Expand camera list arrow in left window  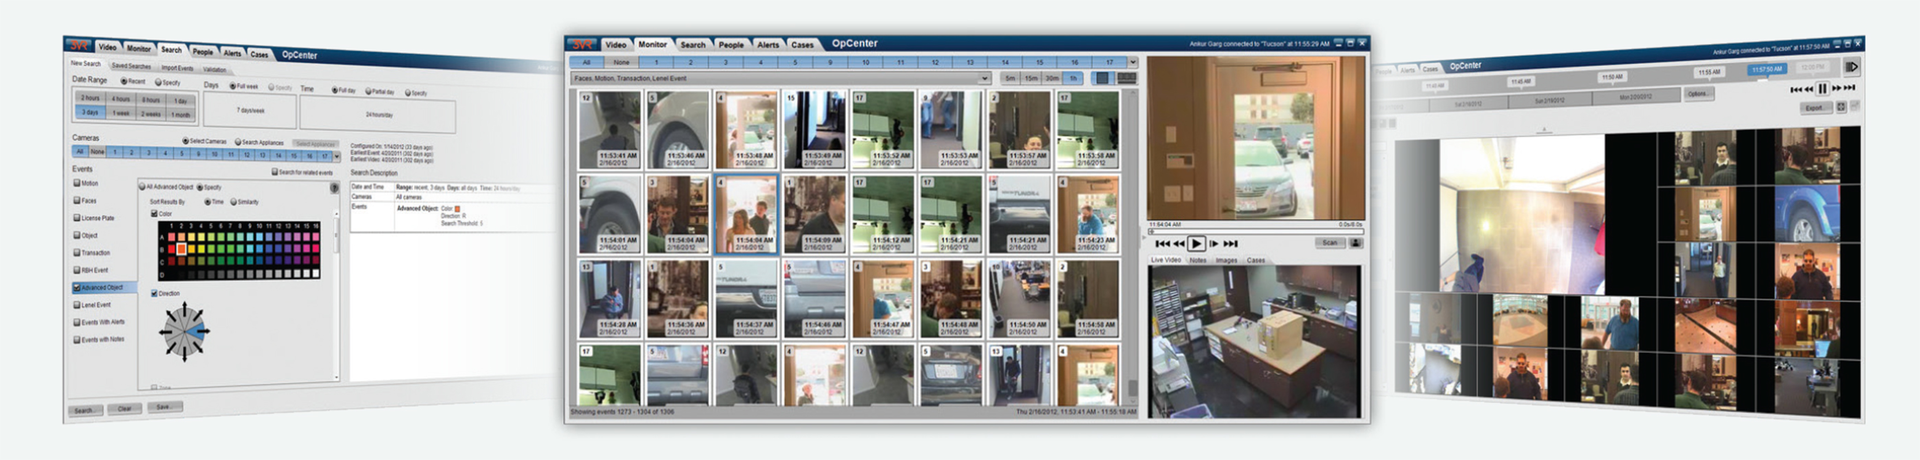337,157
